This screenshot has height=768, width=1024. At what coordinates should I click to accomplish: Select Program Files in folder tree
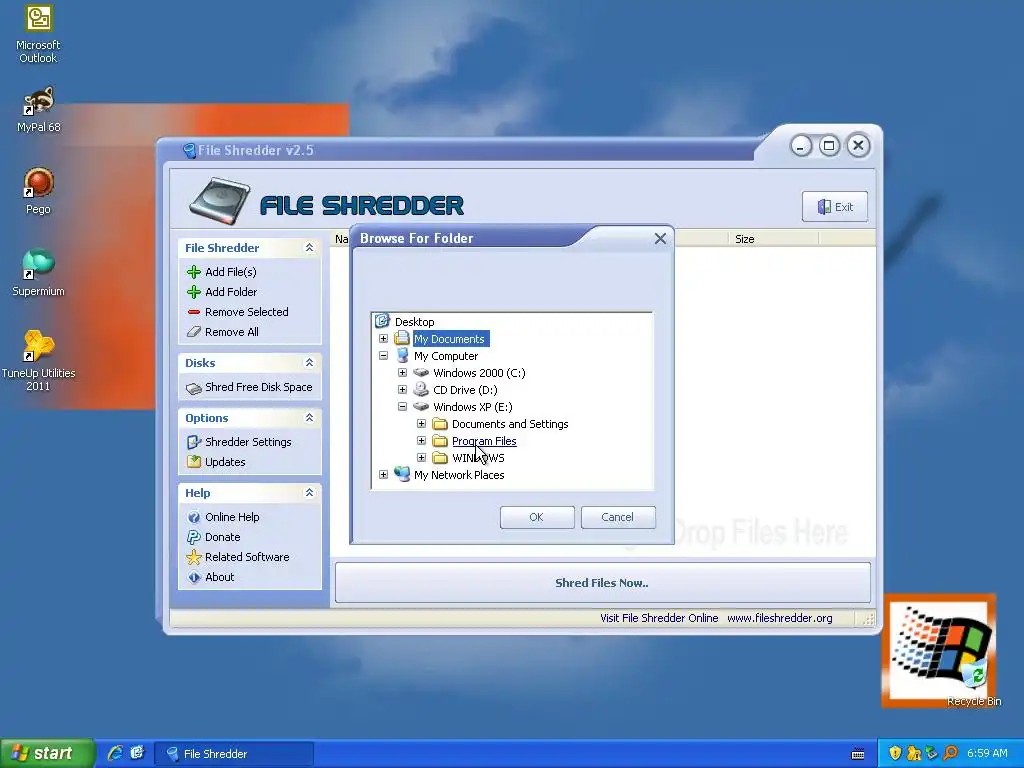click(x=484, y=441)
